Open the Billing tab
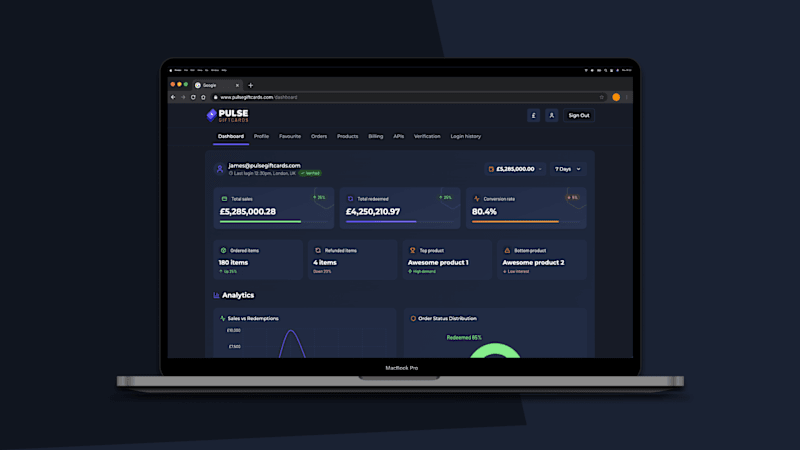 [x=376, y=136]
